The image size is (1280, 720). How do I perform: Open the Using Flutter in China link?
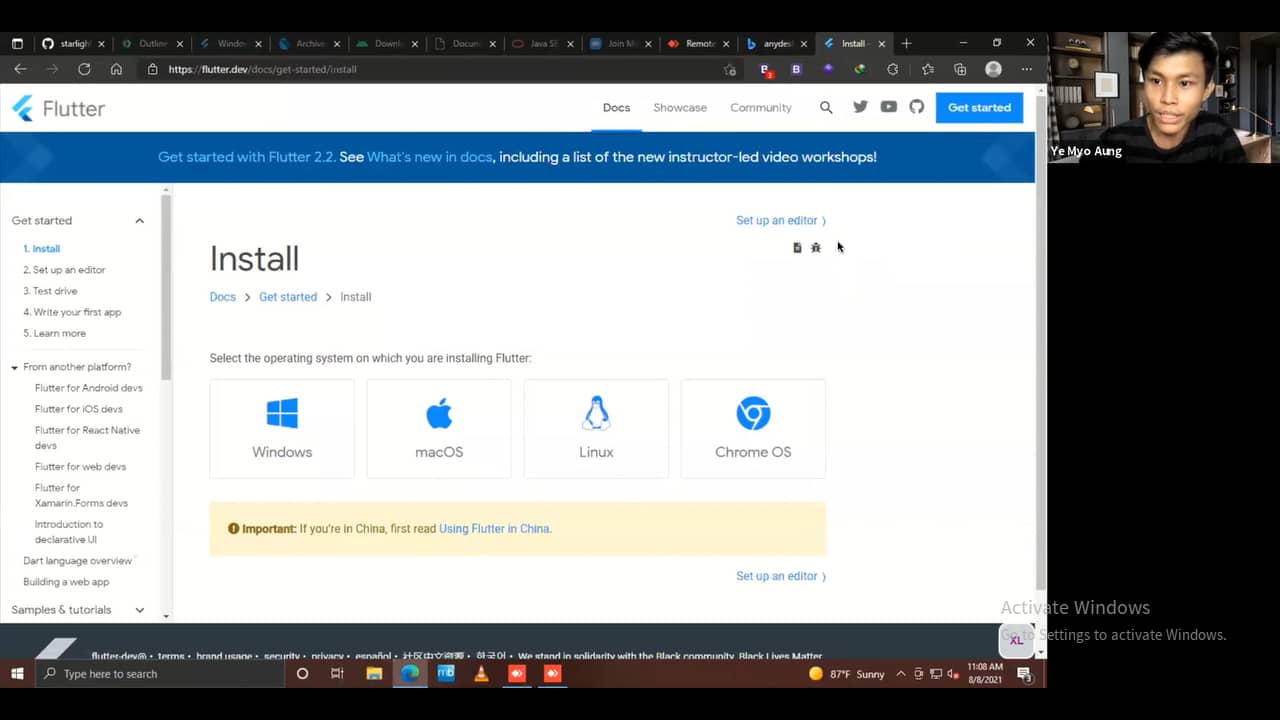point(494,528)
